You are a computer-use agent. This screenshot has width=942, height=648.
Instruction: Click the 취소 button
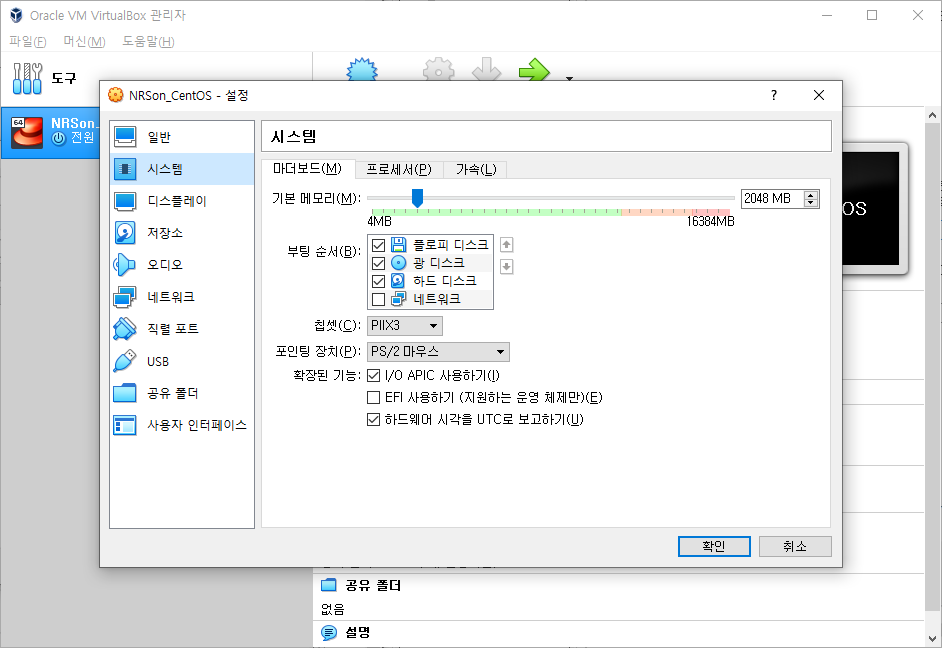(x=795, y=547)
